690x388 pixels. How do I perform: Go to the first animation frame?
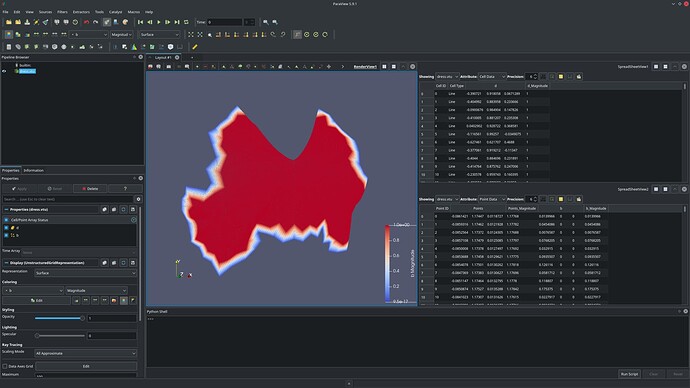coord(140,22)
